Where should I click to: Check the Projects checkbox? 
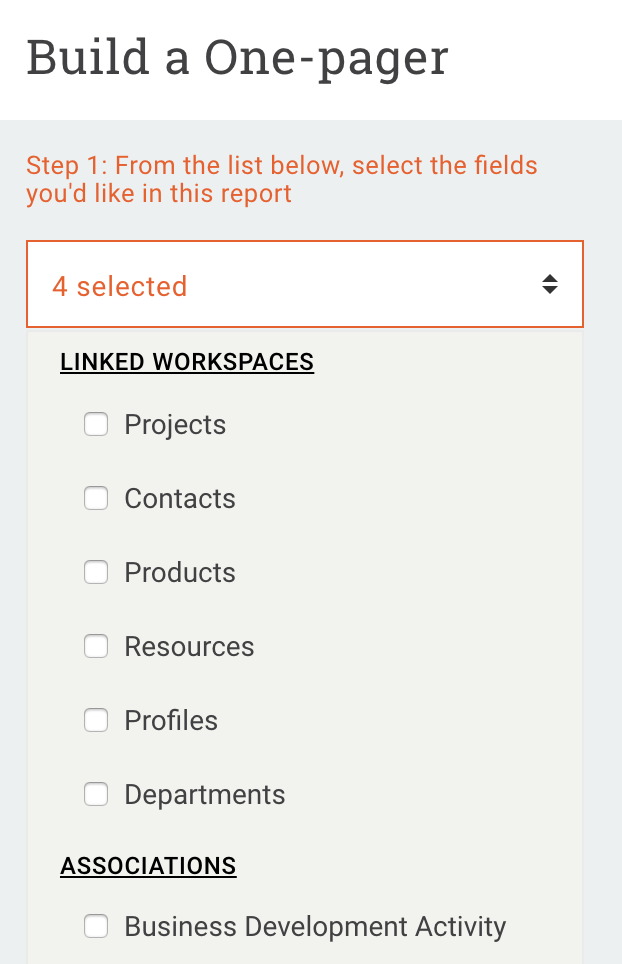click(96, 425)
